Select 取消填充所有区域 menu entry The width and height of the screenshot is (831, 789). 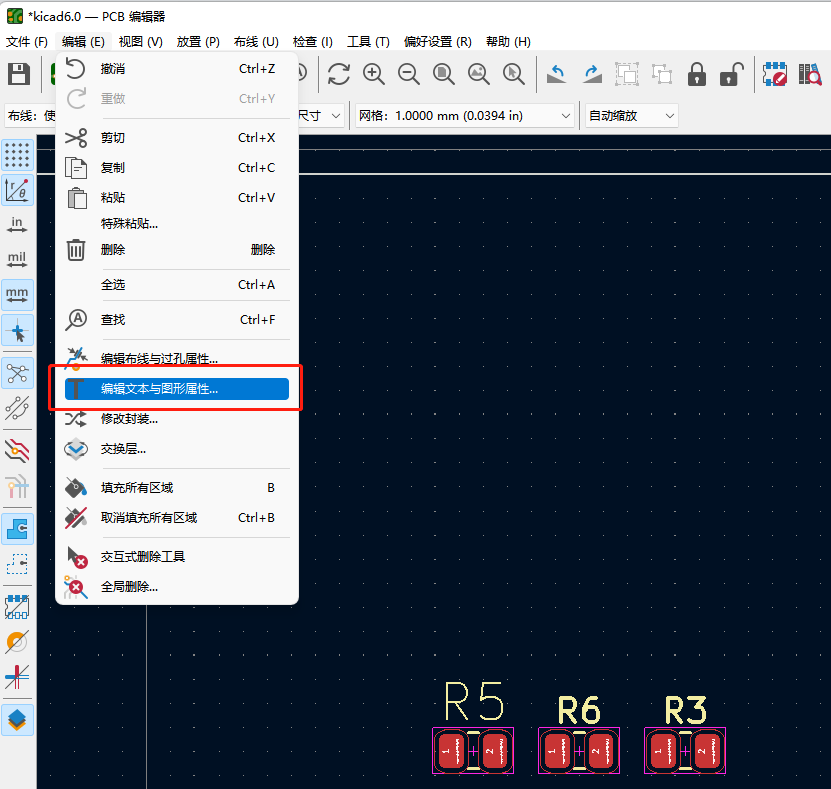click(177, 518)
